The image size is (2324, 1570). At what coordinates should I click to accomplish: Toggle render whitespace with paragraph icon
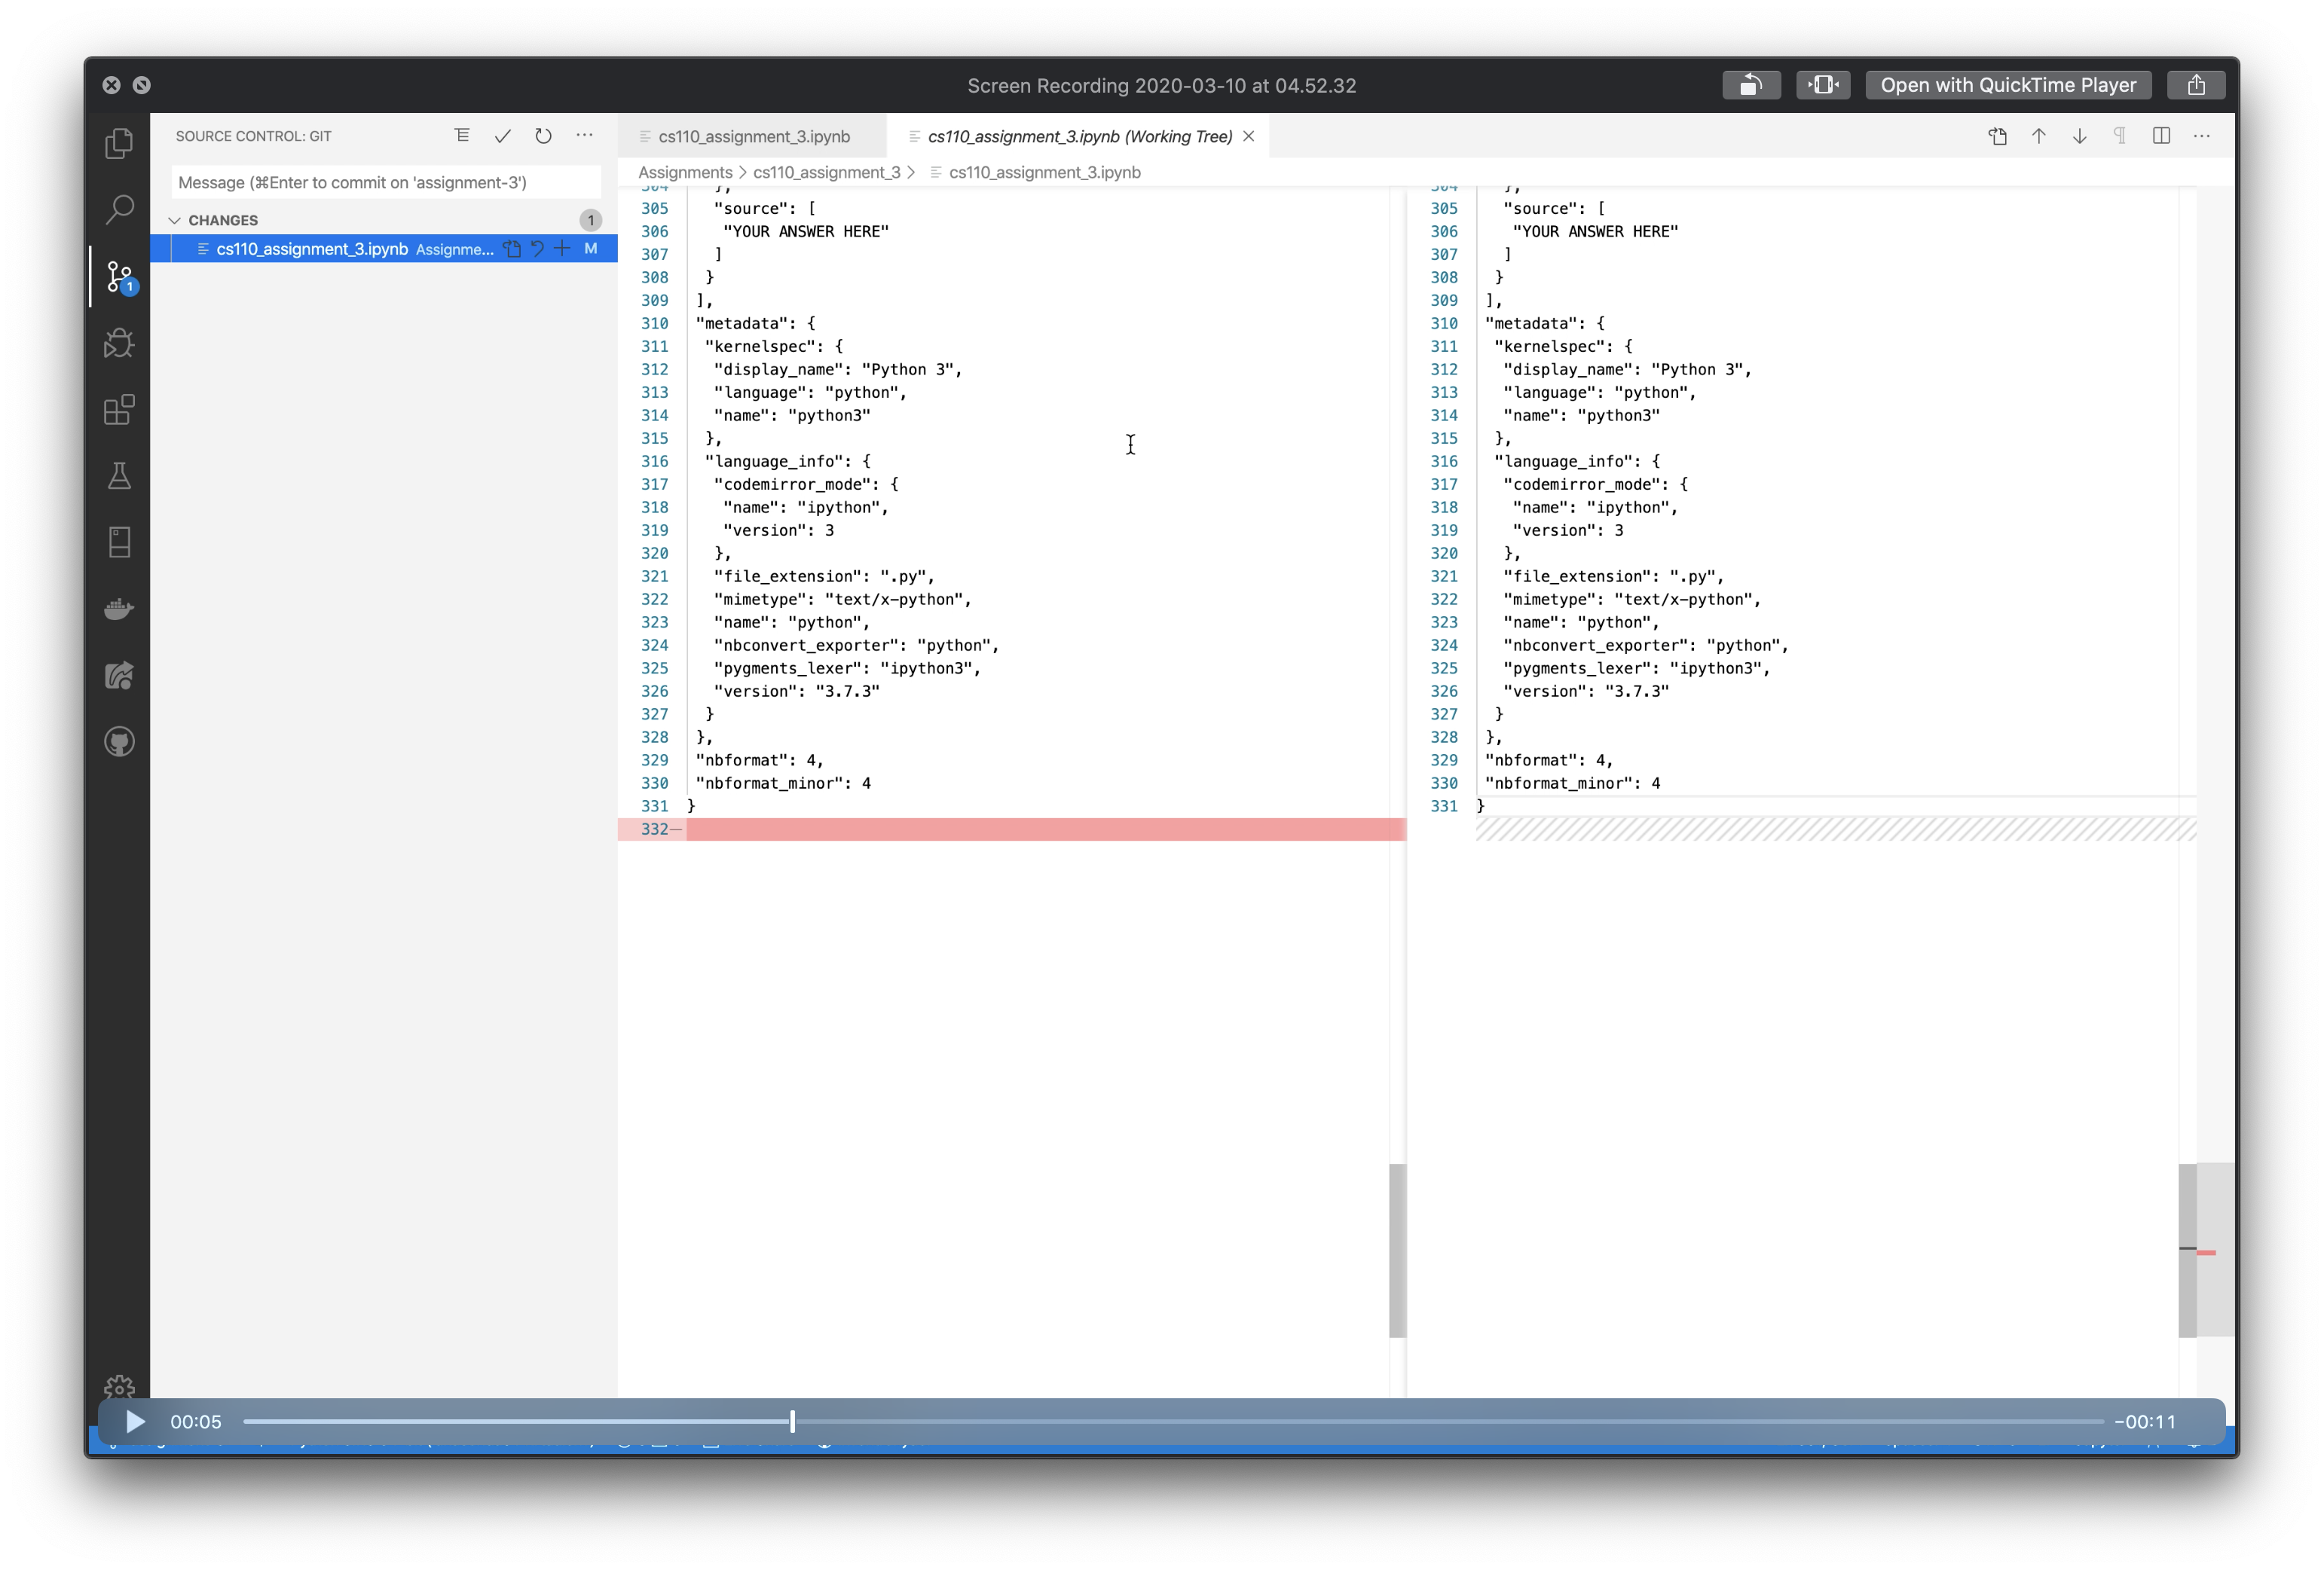click(2119, 136)
